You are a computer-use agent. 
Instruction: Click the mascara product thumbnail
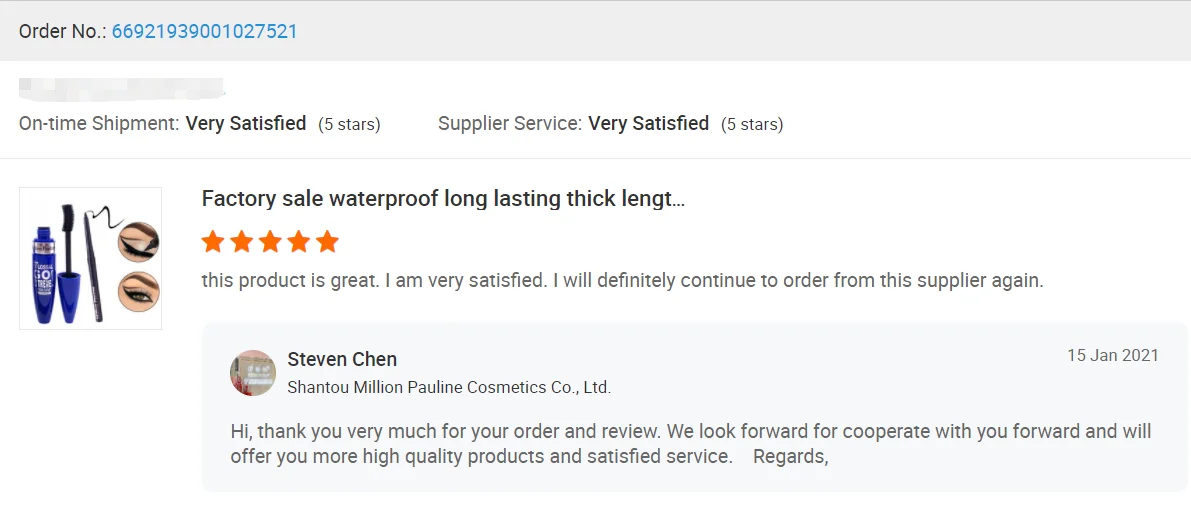90,258
